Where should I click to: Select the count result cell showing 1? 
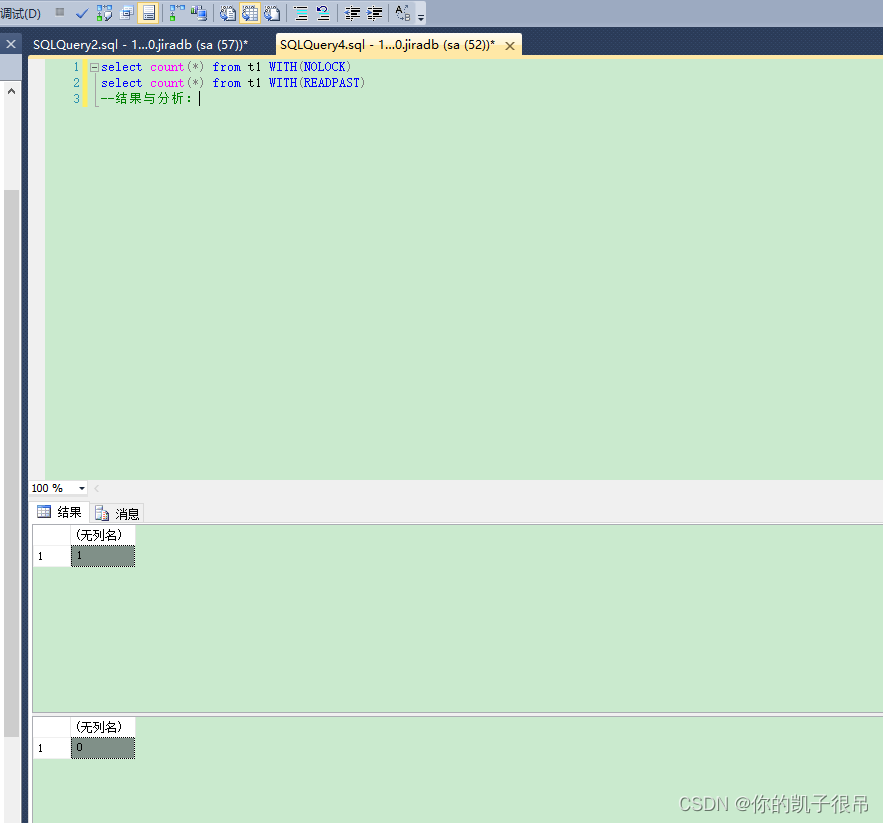coord(102,555)
